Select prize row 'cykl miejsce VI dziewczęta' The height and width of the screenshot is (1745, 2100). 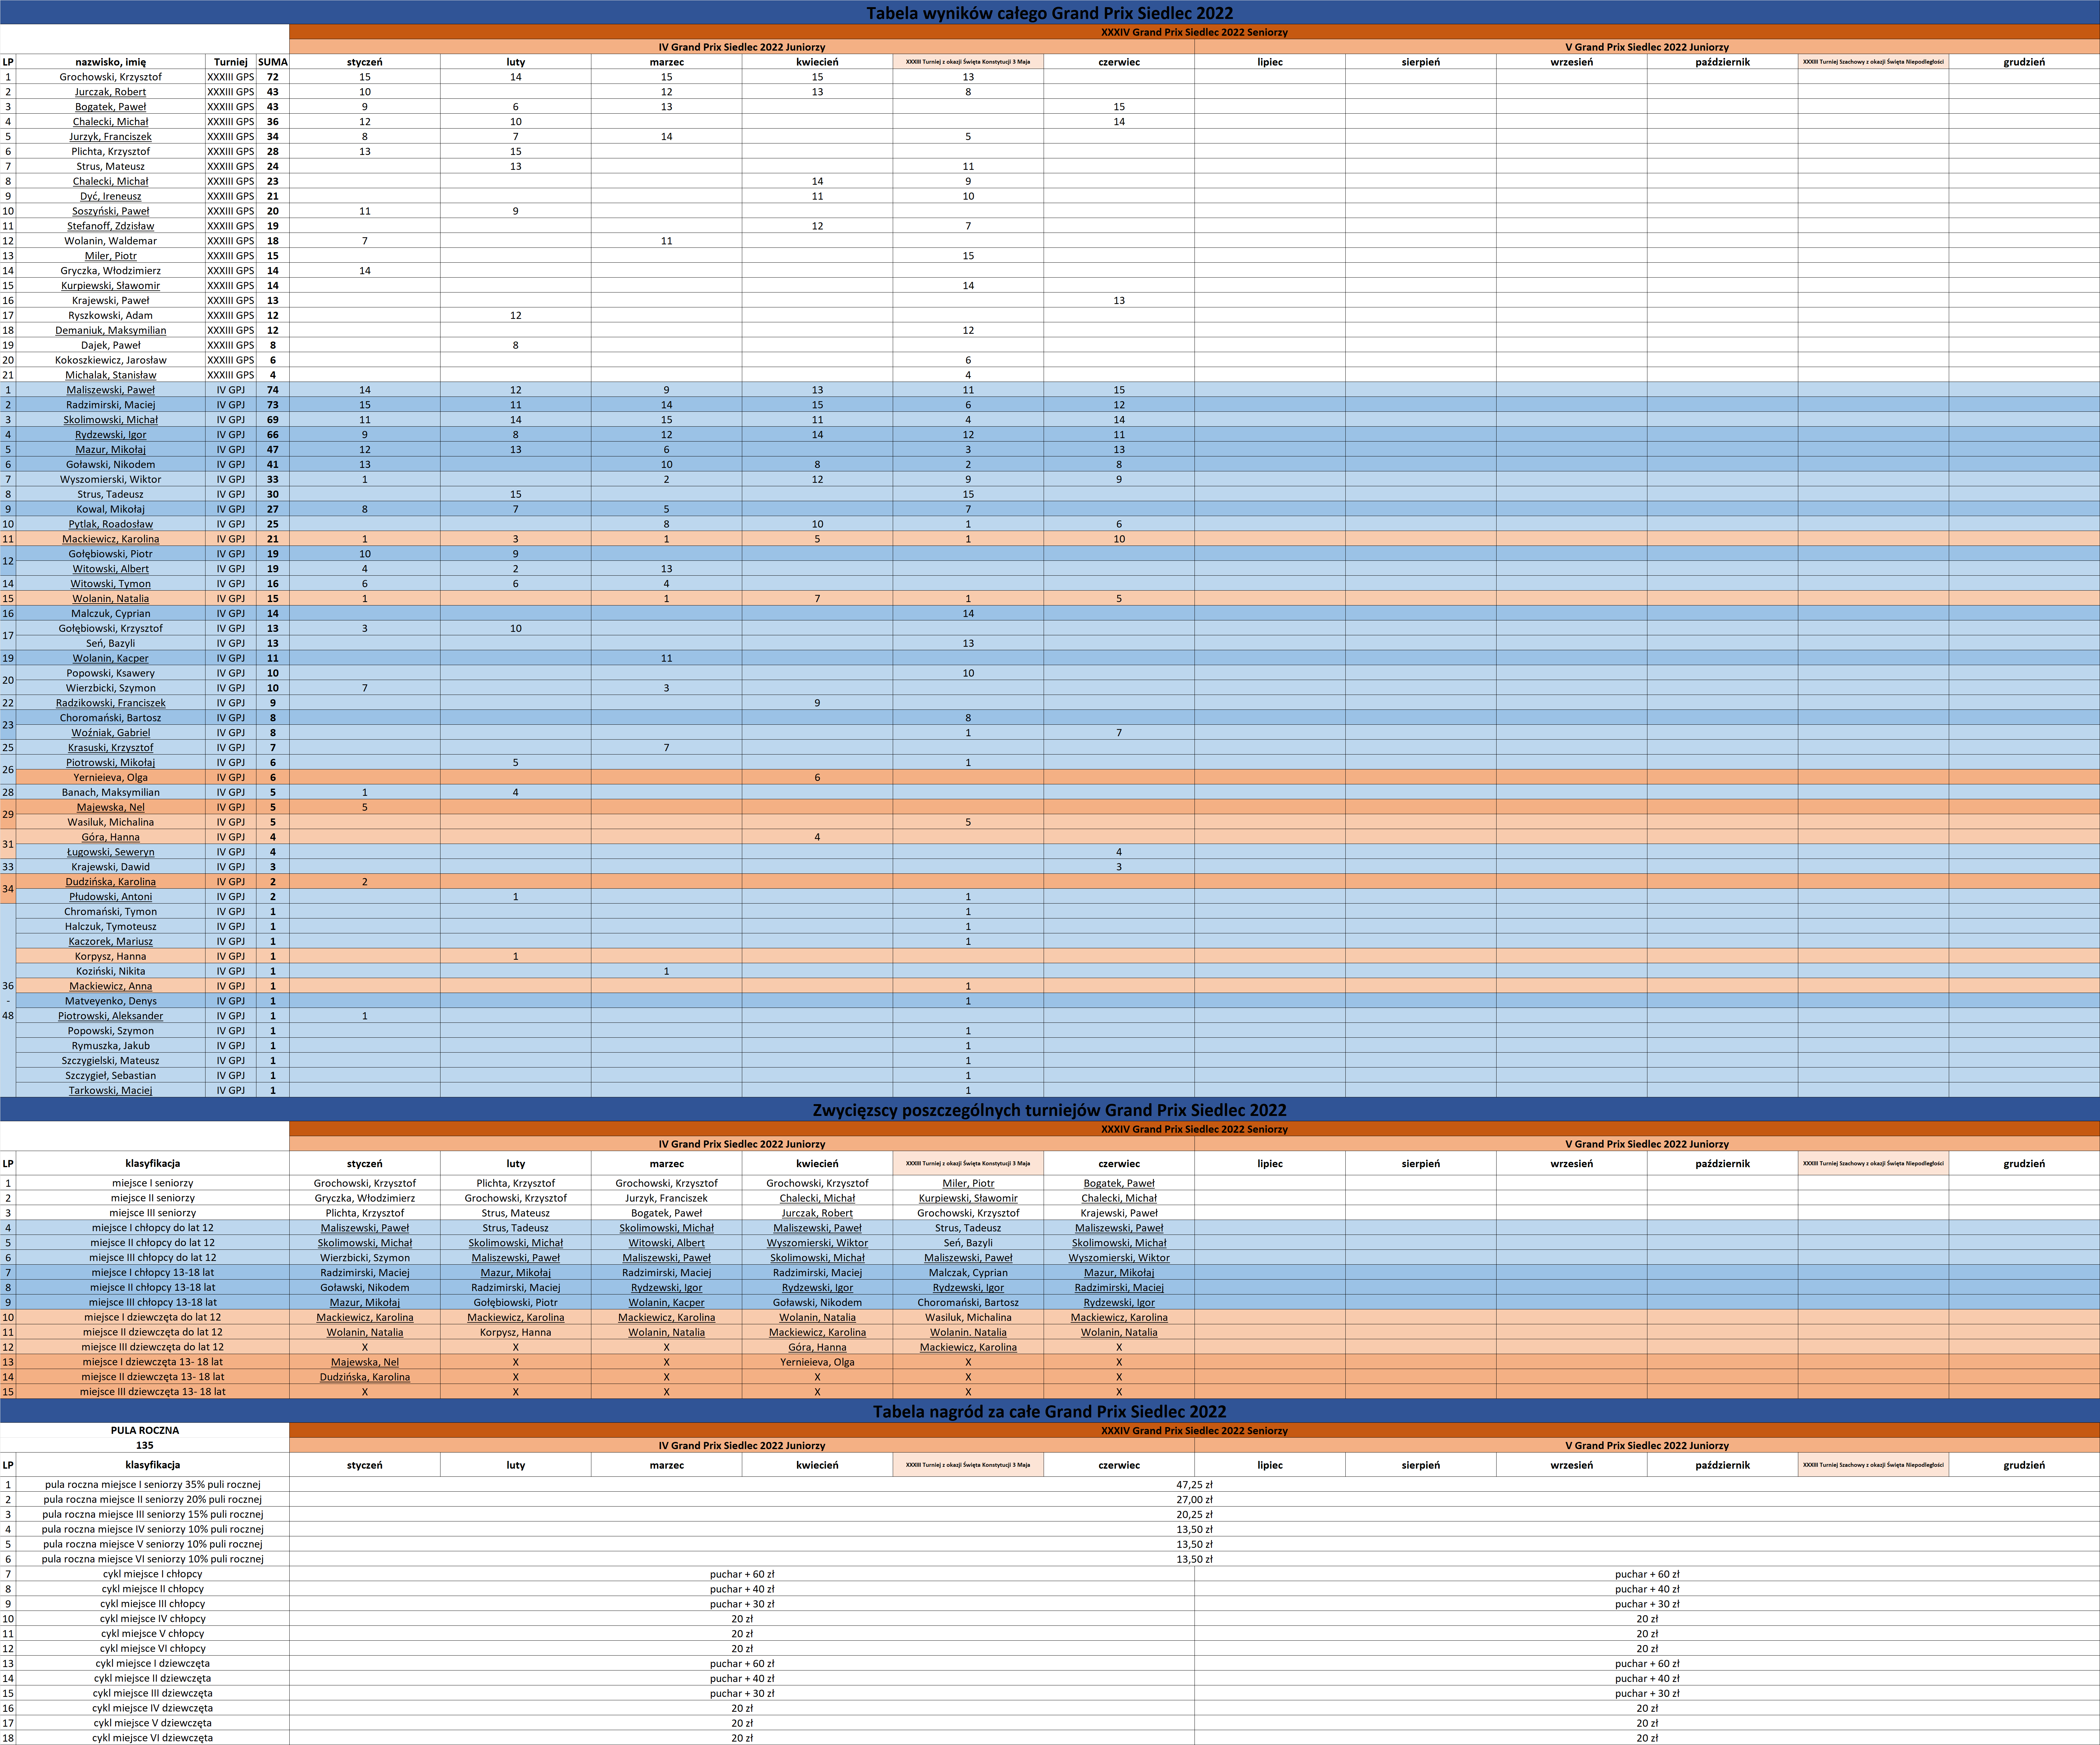(x=152, y=1738)
